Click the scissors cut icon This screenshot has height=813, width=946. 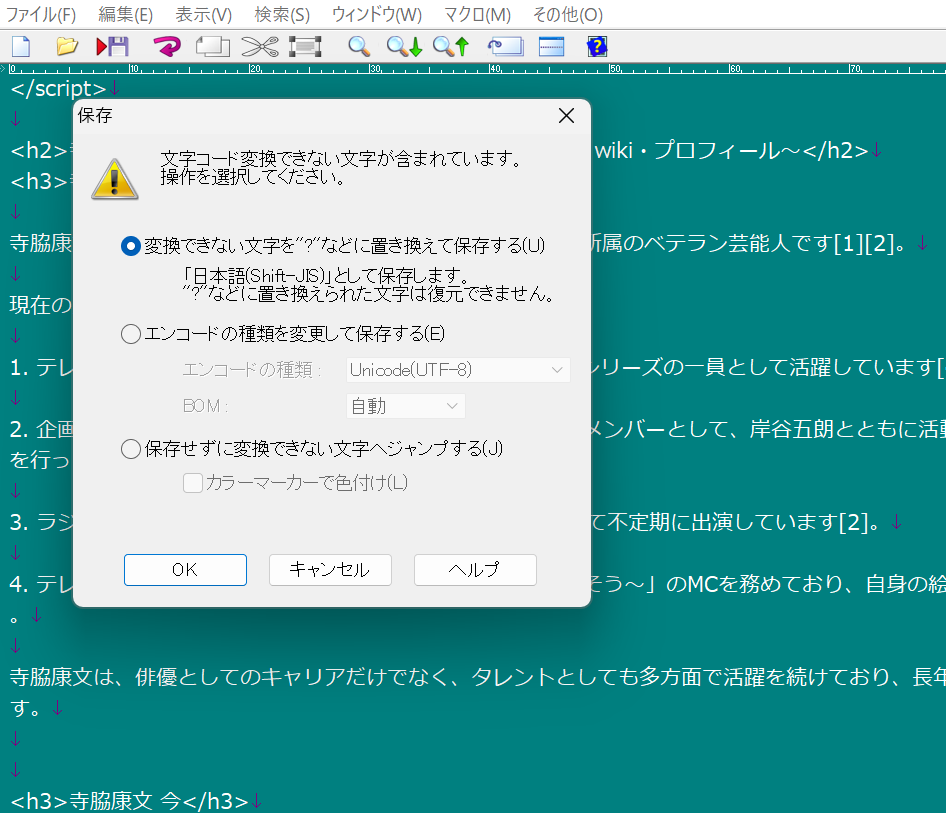point(260,46)
